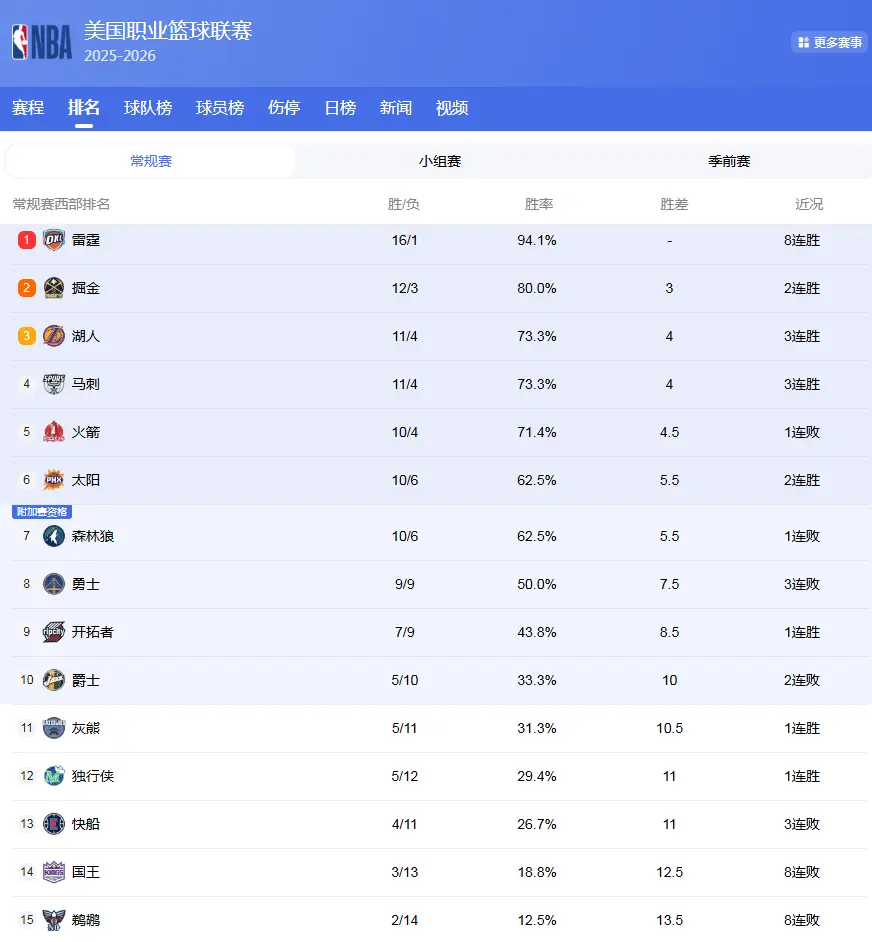Screen dimensions: 872x942
Task: Click the Warriors (勇士) team logo
Action: pos(54,584)
